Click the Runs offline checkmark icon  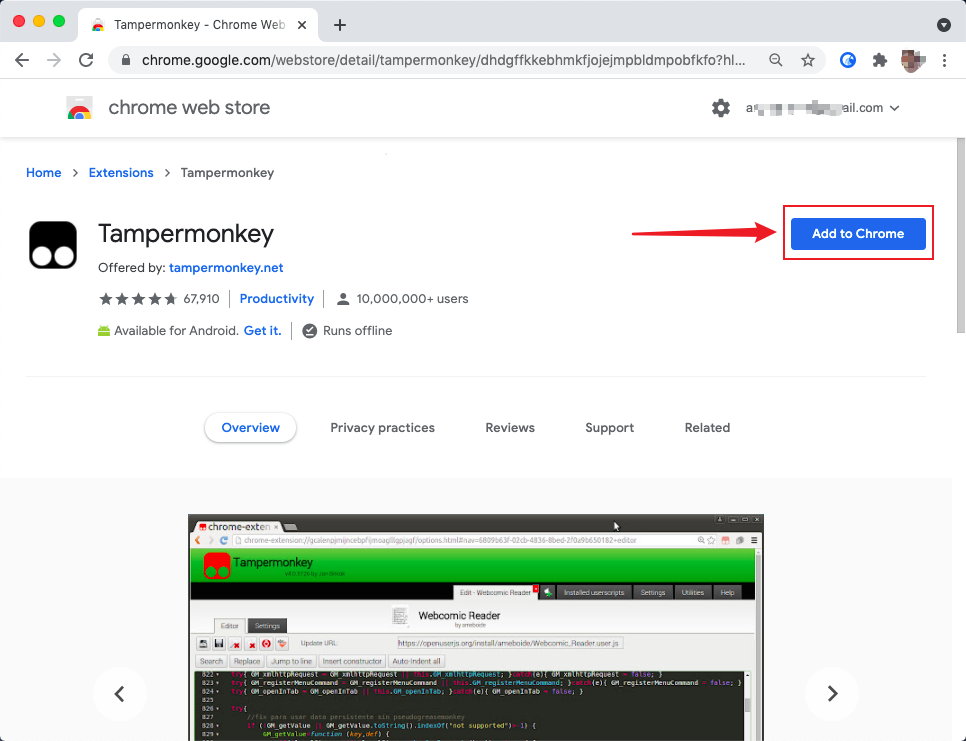(x=310, y=330)
